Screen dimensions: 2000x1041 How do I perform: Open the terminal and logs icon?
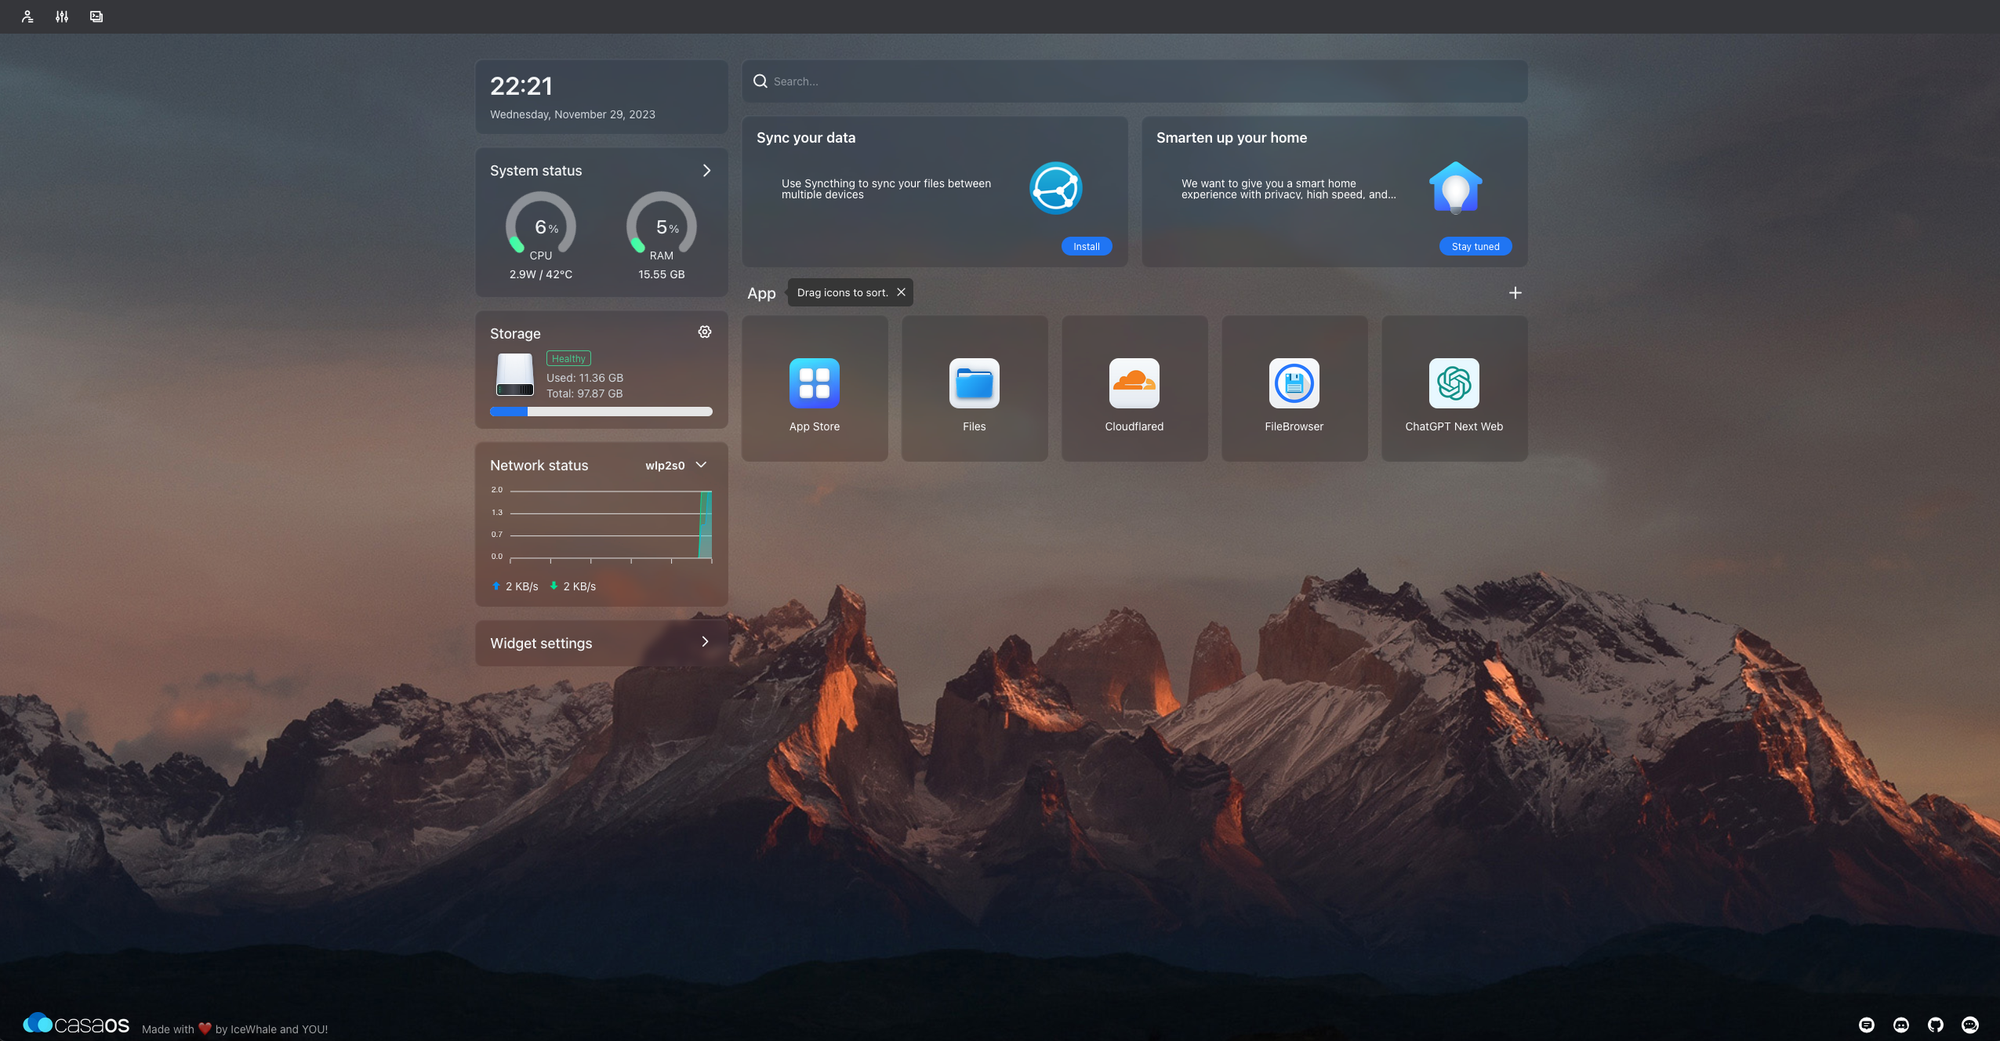click(x=96, y=16)
